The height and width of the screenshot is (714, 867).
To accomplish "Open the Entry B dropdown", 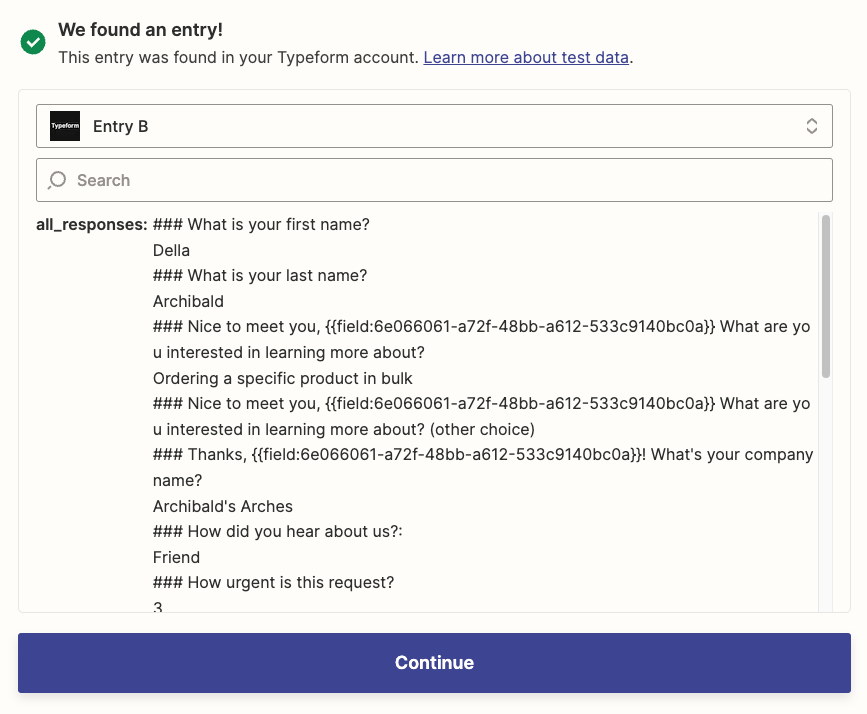I will (x=434, y=126).
